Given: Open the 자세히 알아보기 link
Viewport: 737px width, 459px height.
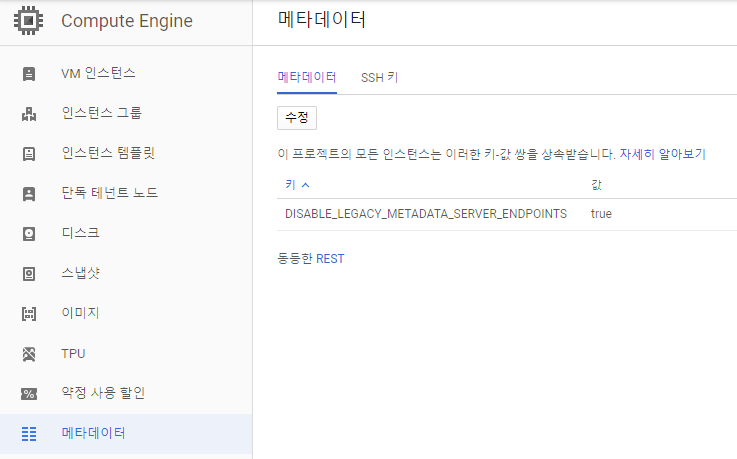Looking at the screenshot, I should 663,154.
